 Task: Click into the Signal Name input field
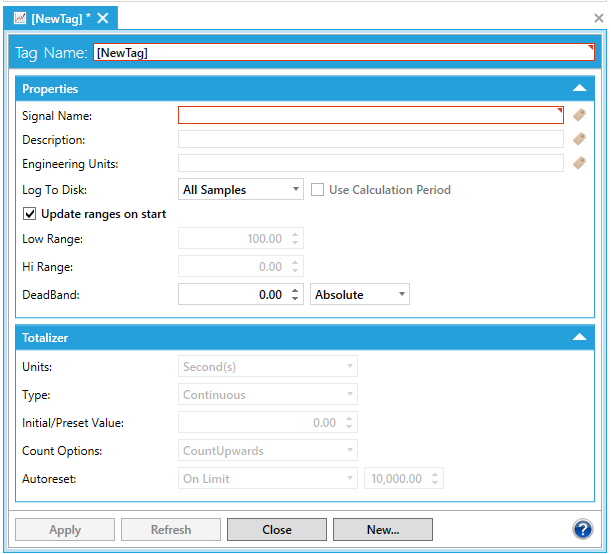(x=370, y=115)
